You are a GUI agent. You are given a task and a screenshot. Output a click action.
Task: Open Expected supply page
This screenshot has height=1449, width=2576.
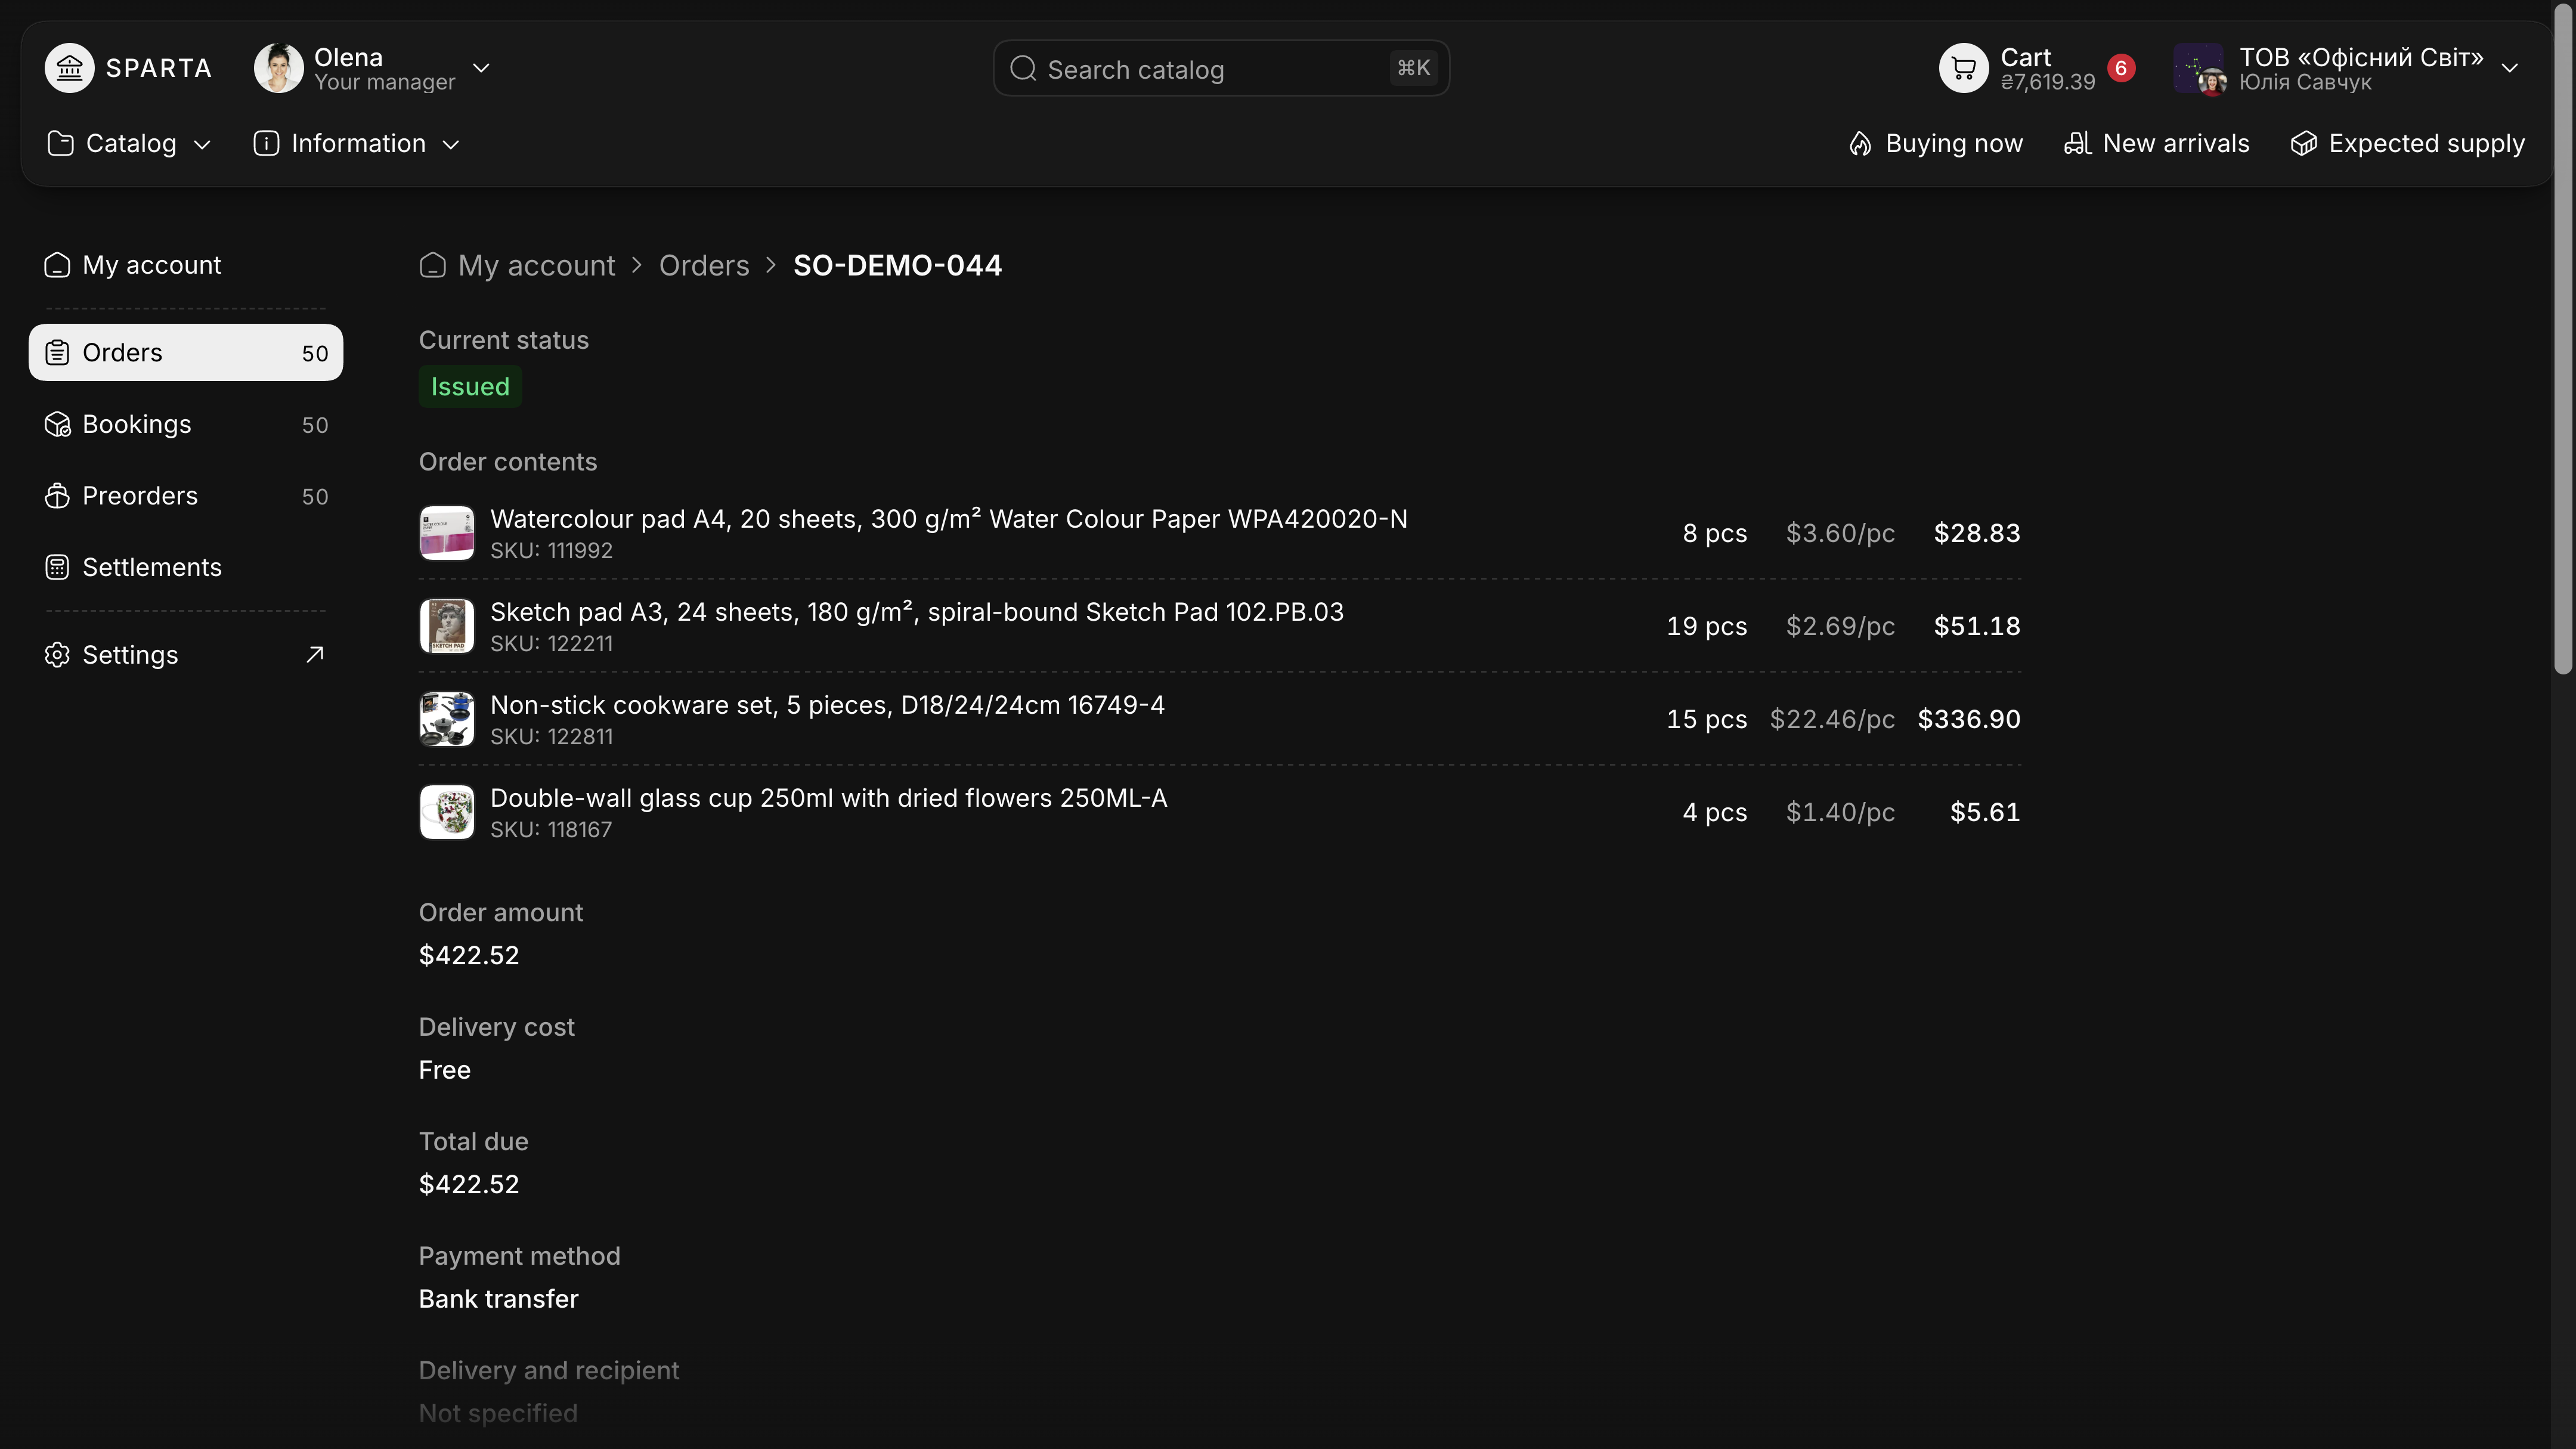pos(2407,144)
